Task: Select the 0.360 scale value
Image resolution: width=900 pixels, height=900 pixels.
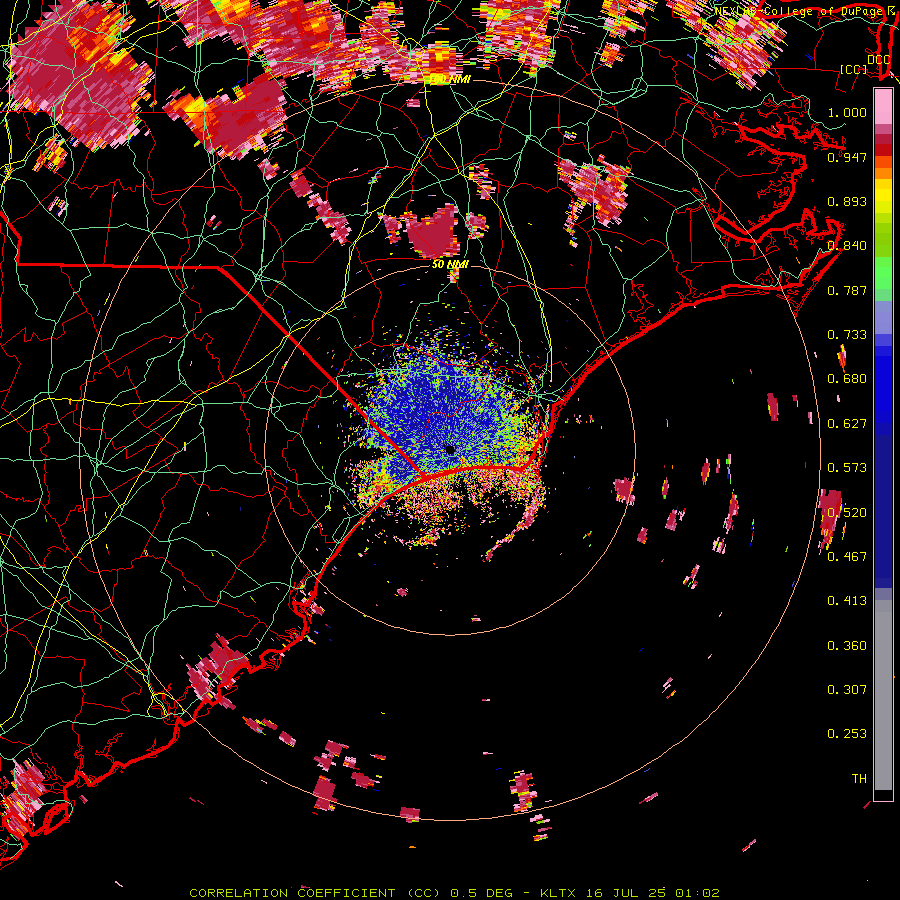Action: point(847,645)
